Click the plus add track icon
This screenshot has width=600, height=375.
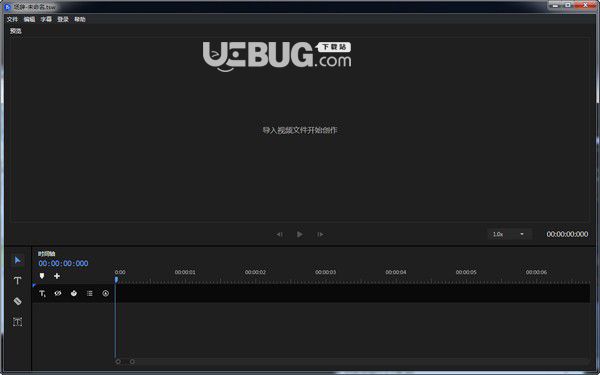click(57, 276)
